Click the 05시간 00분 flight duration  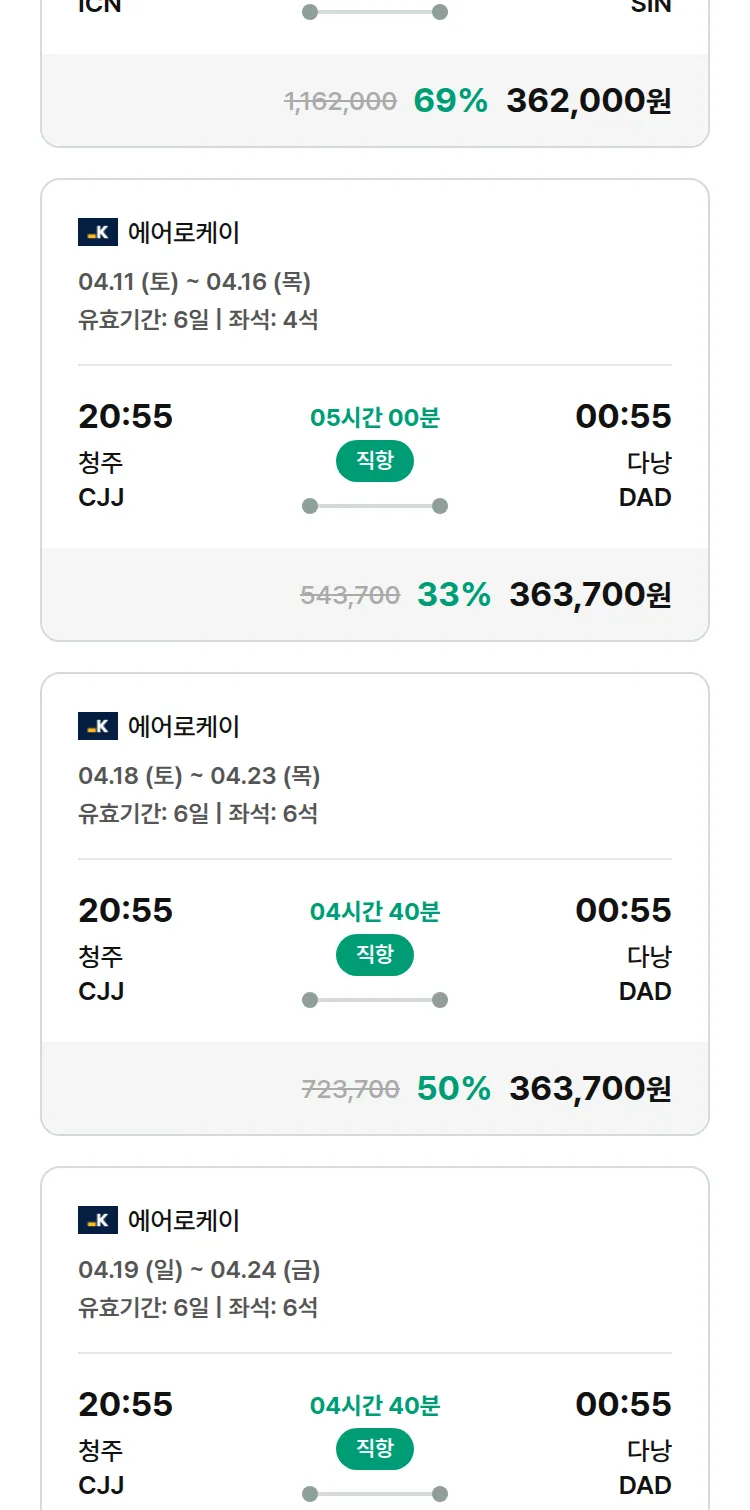point(375,418)
